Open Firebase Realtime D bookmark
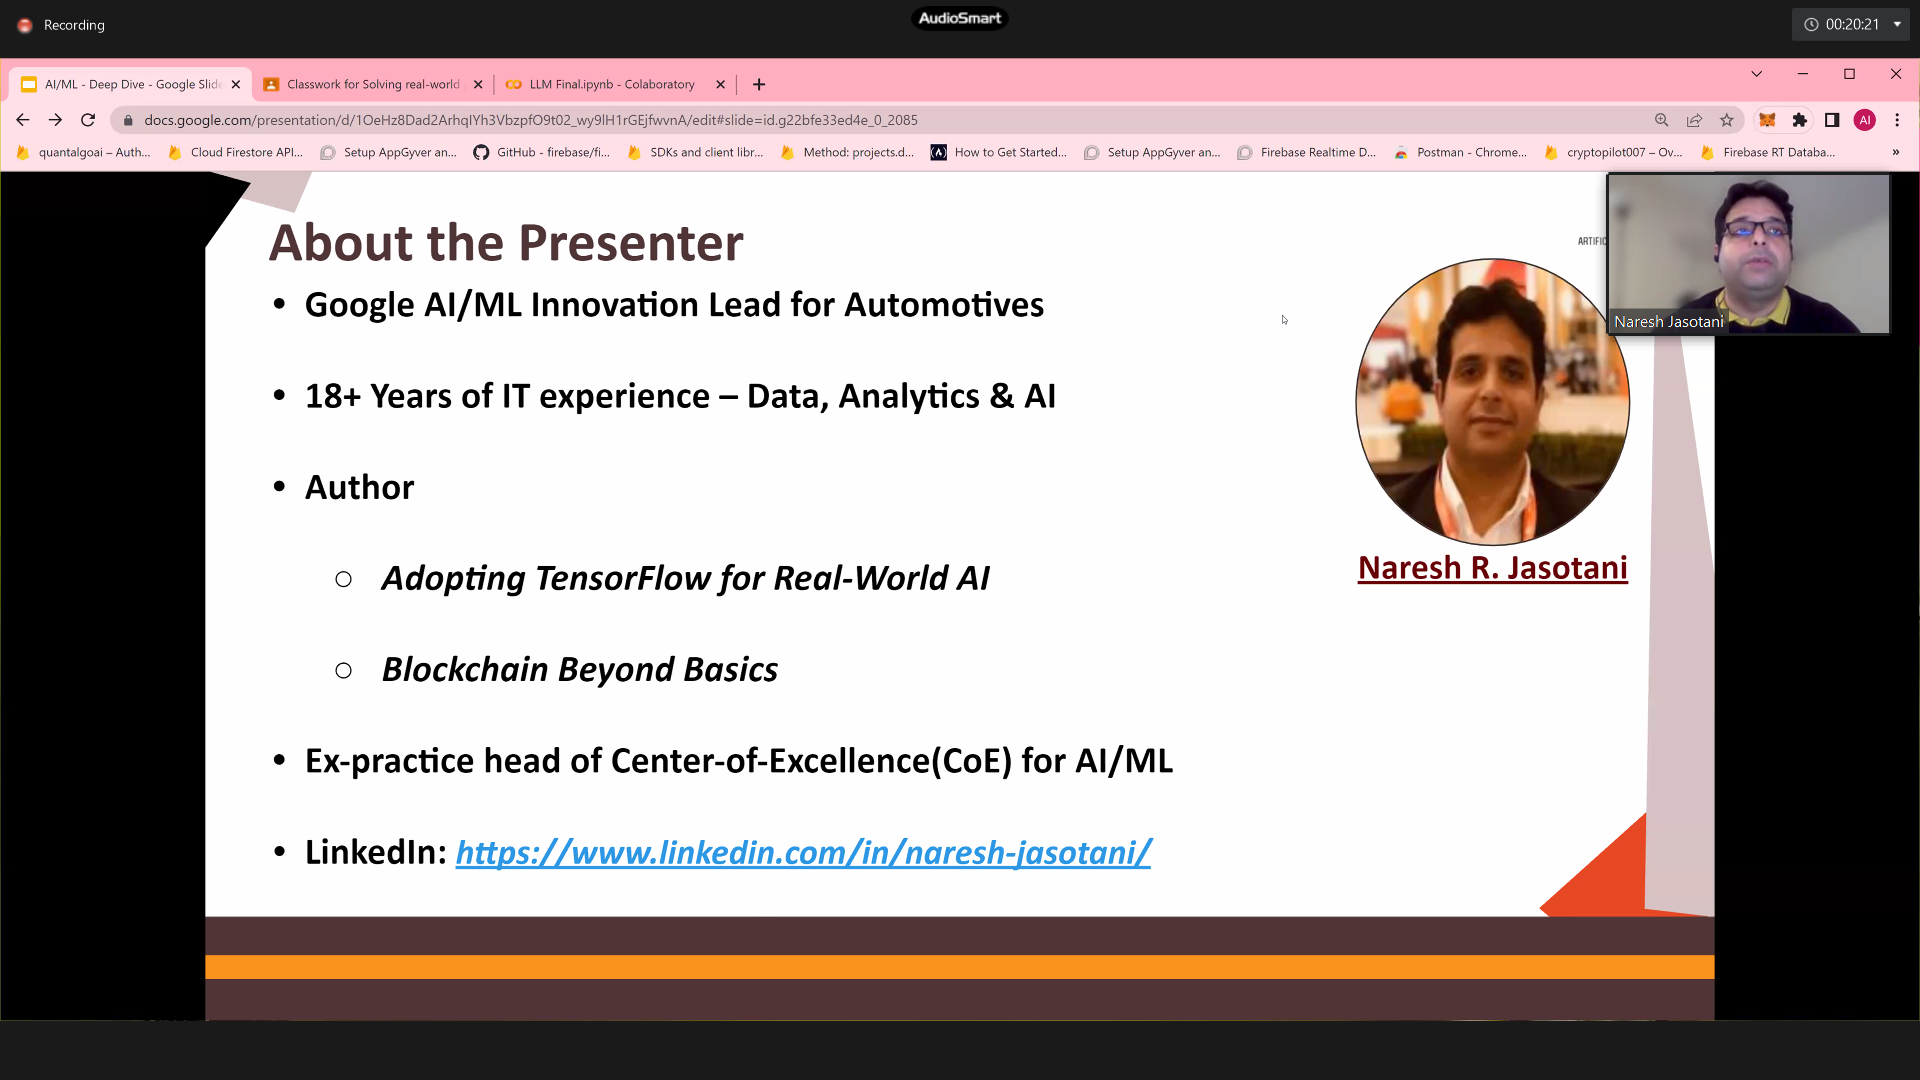The image size is (1920, 1080). click(1306, 152)
